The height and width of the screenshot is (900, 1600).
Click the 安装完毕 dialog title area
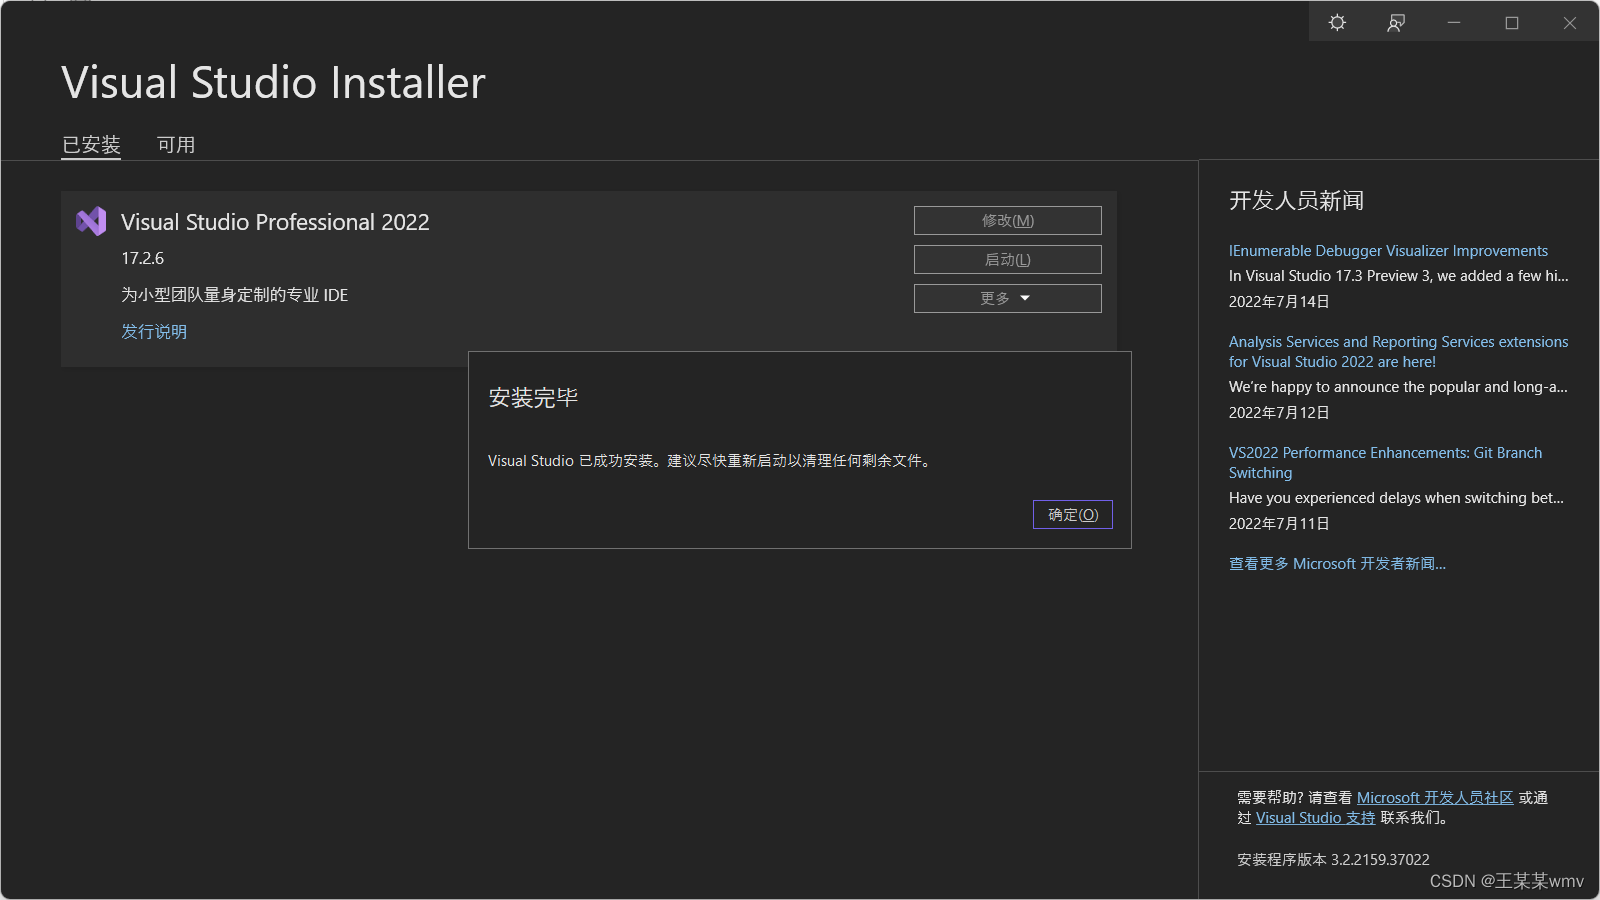pos(534,396)
